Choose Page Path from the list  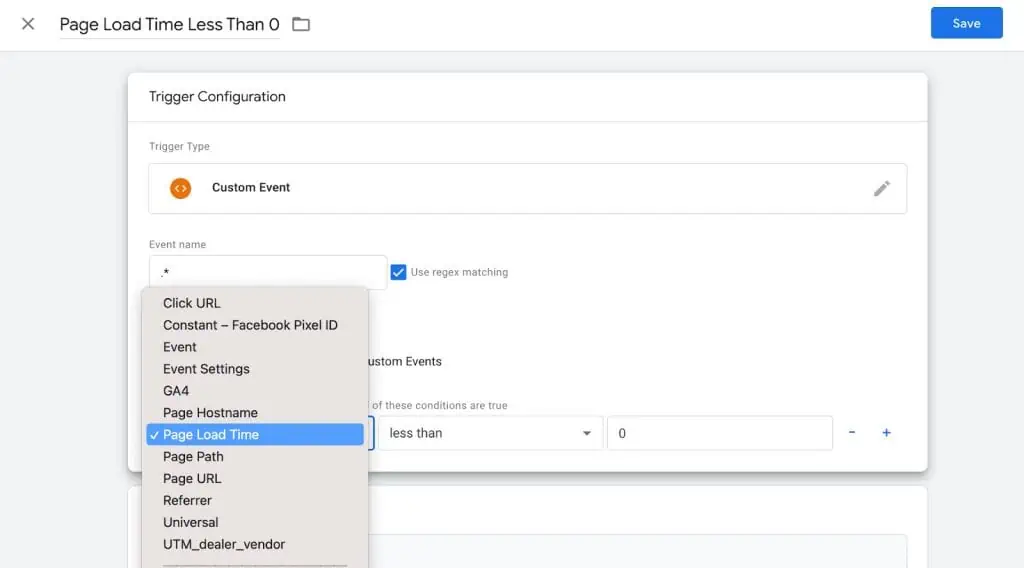193,457
